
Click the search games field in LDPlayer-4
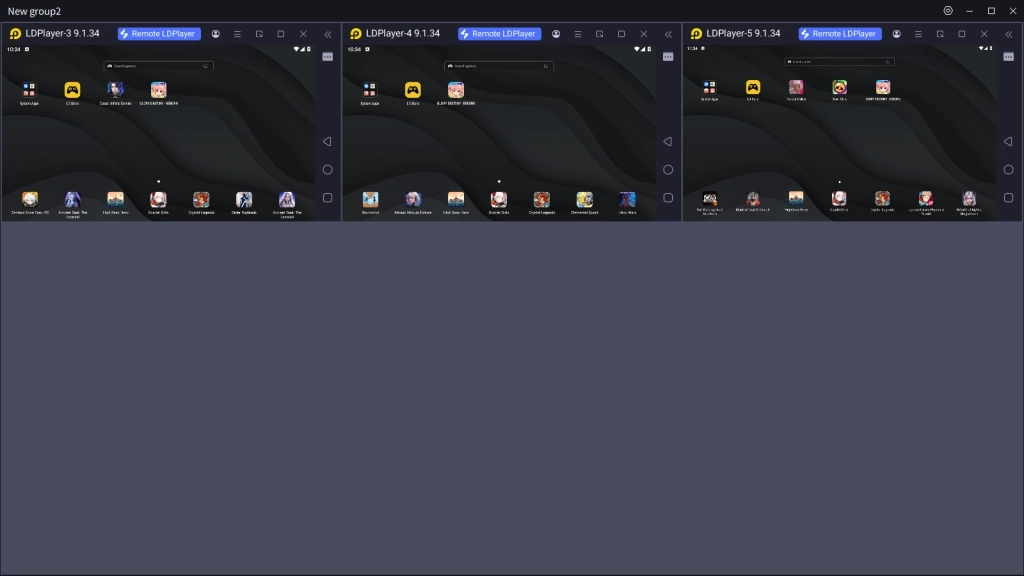499,65
